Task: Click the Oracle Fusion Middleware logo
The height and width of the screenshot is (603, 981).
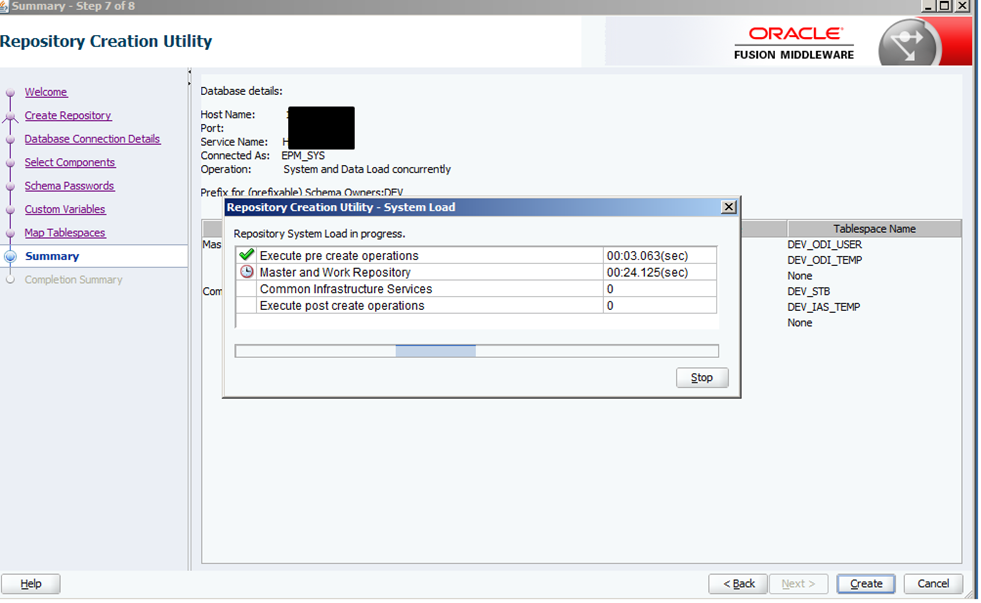Action: tap(794, 42)
